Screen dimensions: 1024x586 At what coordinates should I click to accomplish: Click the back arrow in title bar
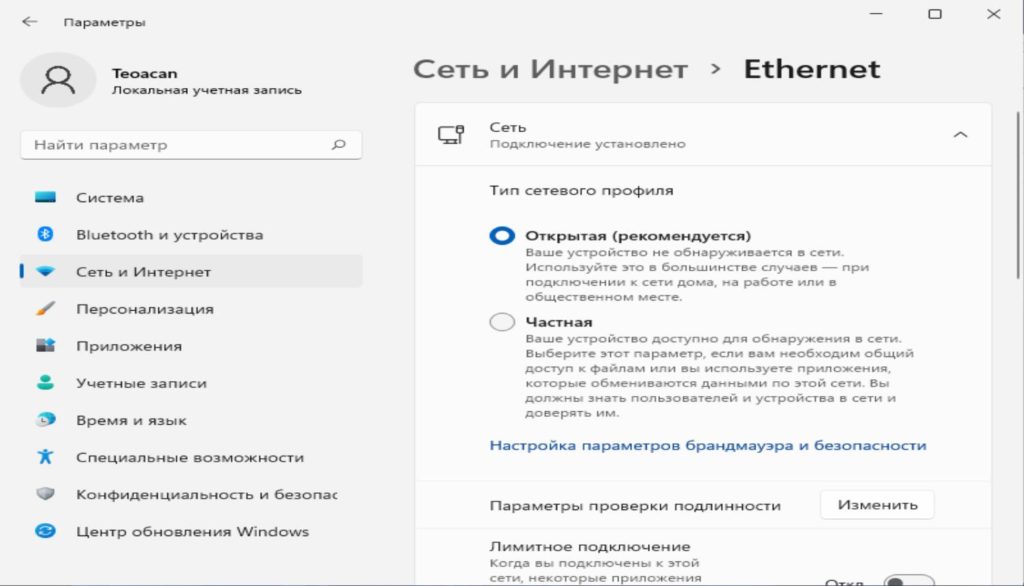(x=29, y=21)
